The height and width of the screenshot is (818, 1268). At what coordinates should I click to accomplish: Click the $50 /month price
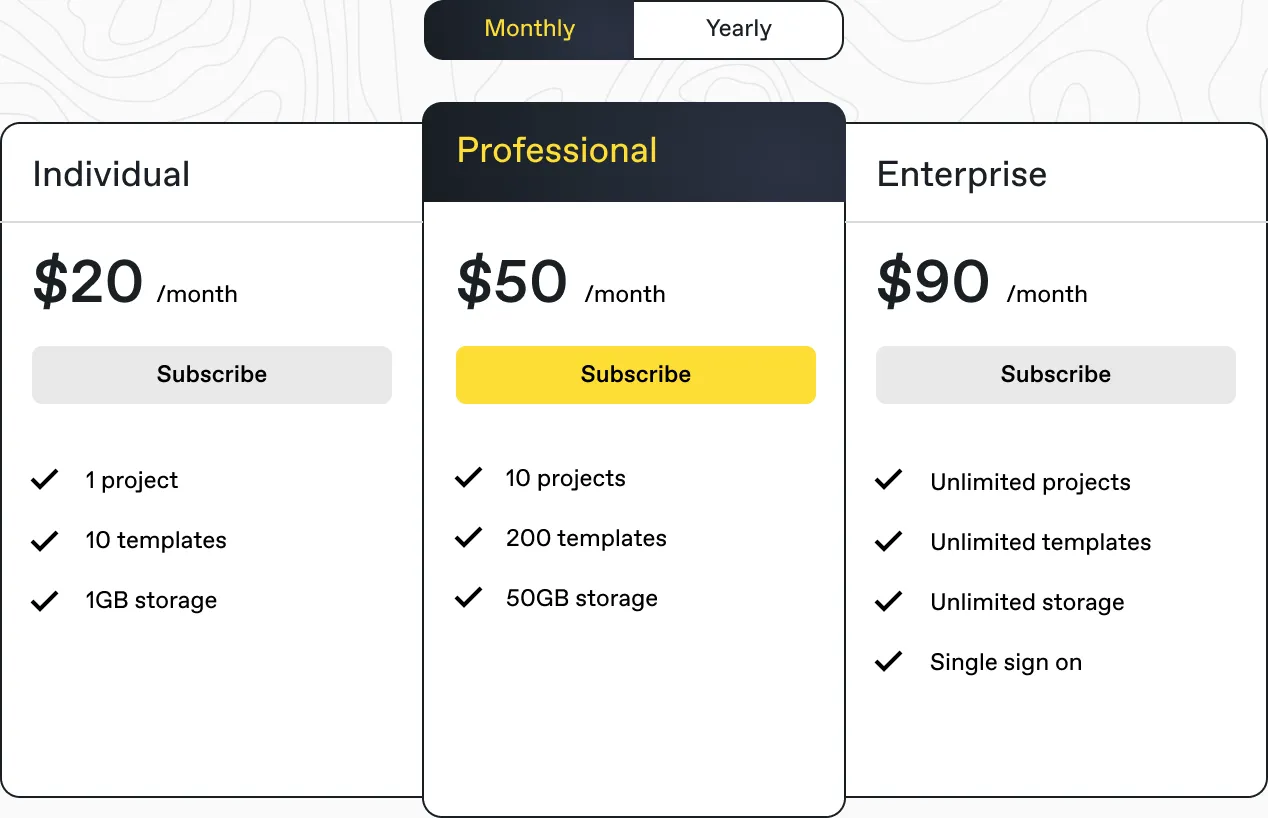pos(561,283)
